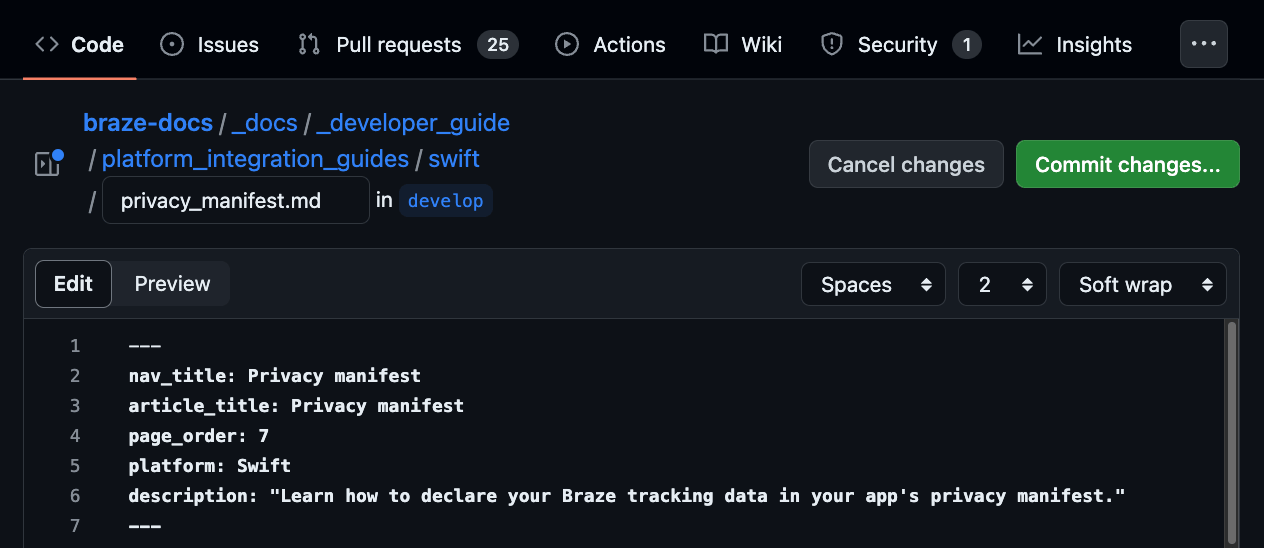Click the nav_title: Privacy manifest line

275,376
